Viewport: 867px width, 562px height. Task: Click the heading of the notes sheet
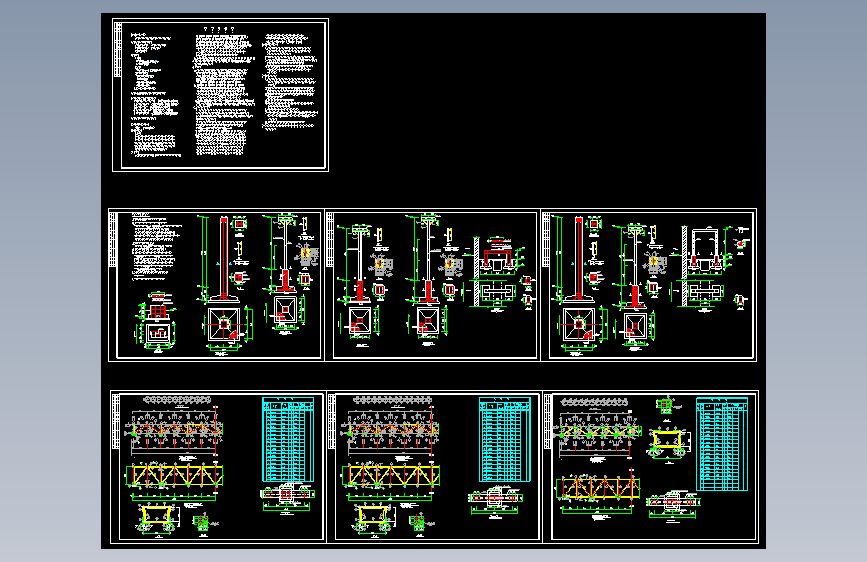pos(219,29)
